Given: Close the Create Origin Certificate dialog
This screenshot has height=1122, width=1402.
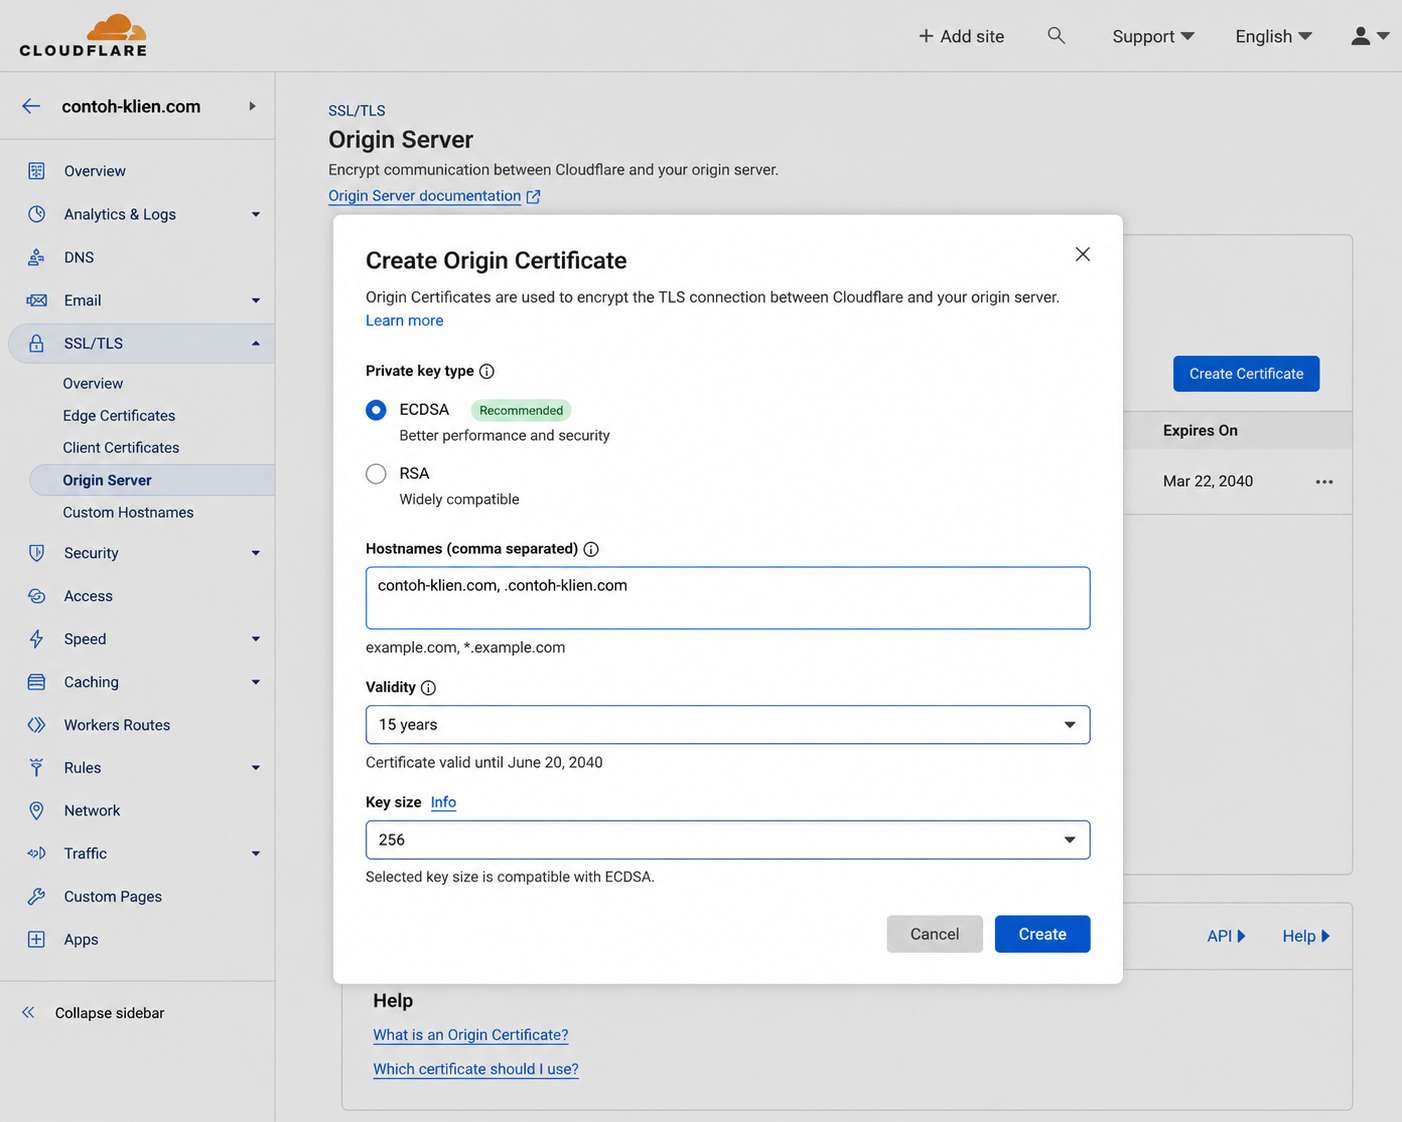Looking at the screenshot, I should [x=1082, y=254].
